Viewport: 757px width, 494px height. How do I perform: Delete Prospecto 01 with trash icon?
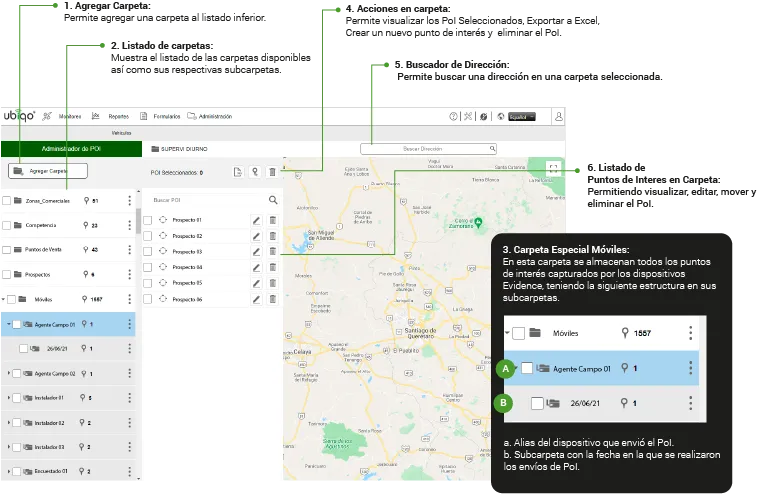tap(273, 220)
